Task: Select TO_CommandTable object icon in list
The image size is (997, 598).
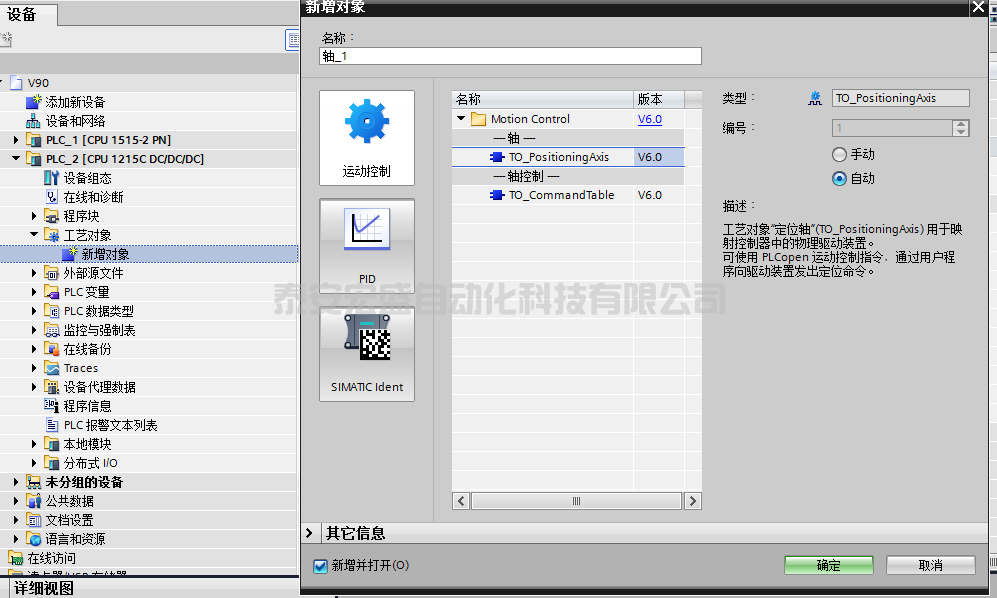Action: (497, 195)
